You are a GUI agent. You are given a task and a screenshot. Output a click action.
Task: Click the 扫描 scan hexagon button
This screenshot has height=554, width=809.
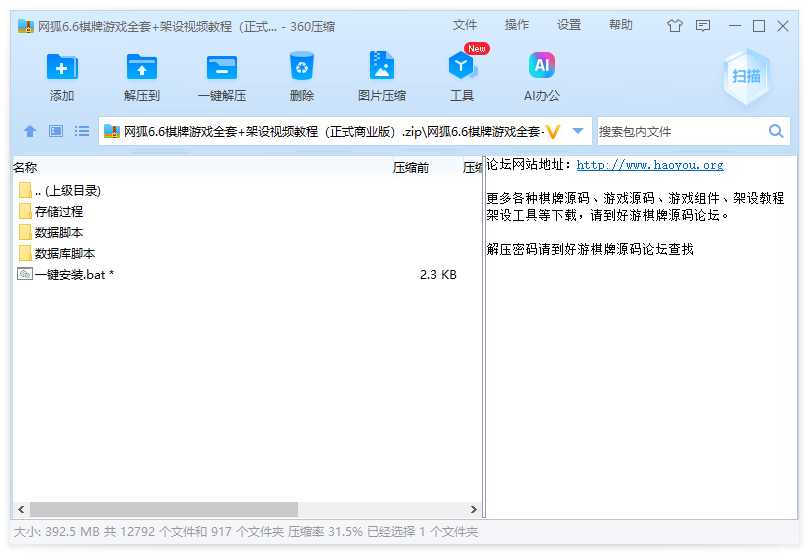click(746, 77)
